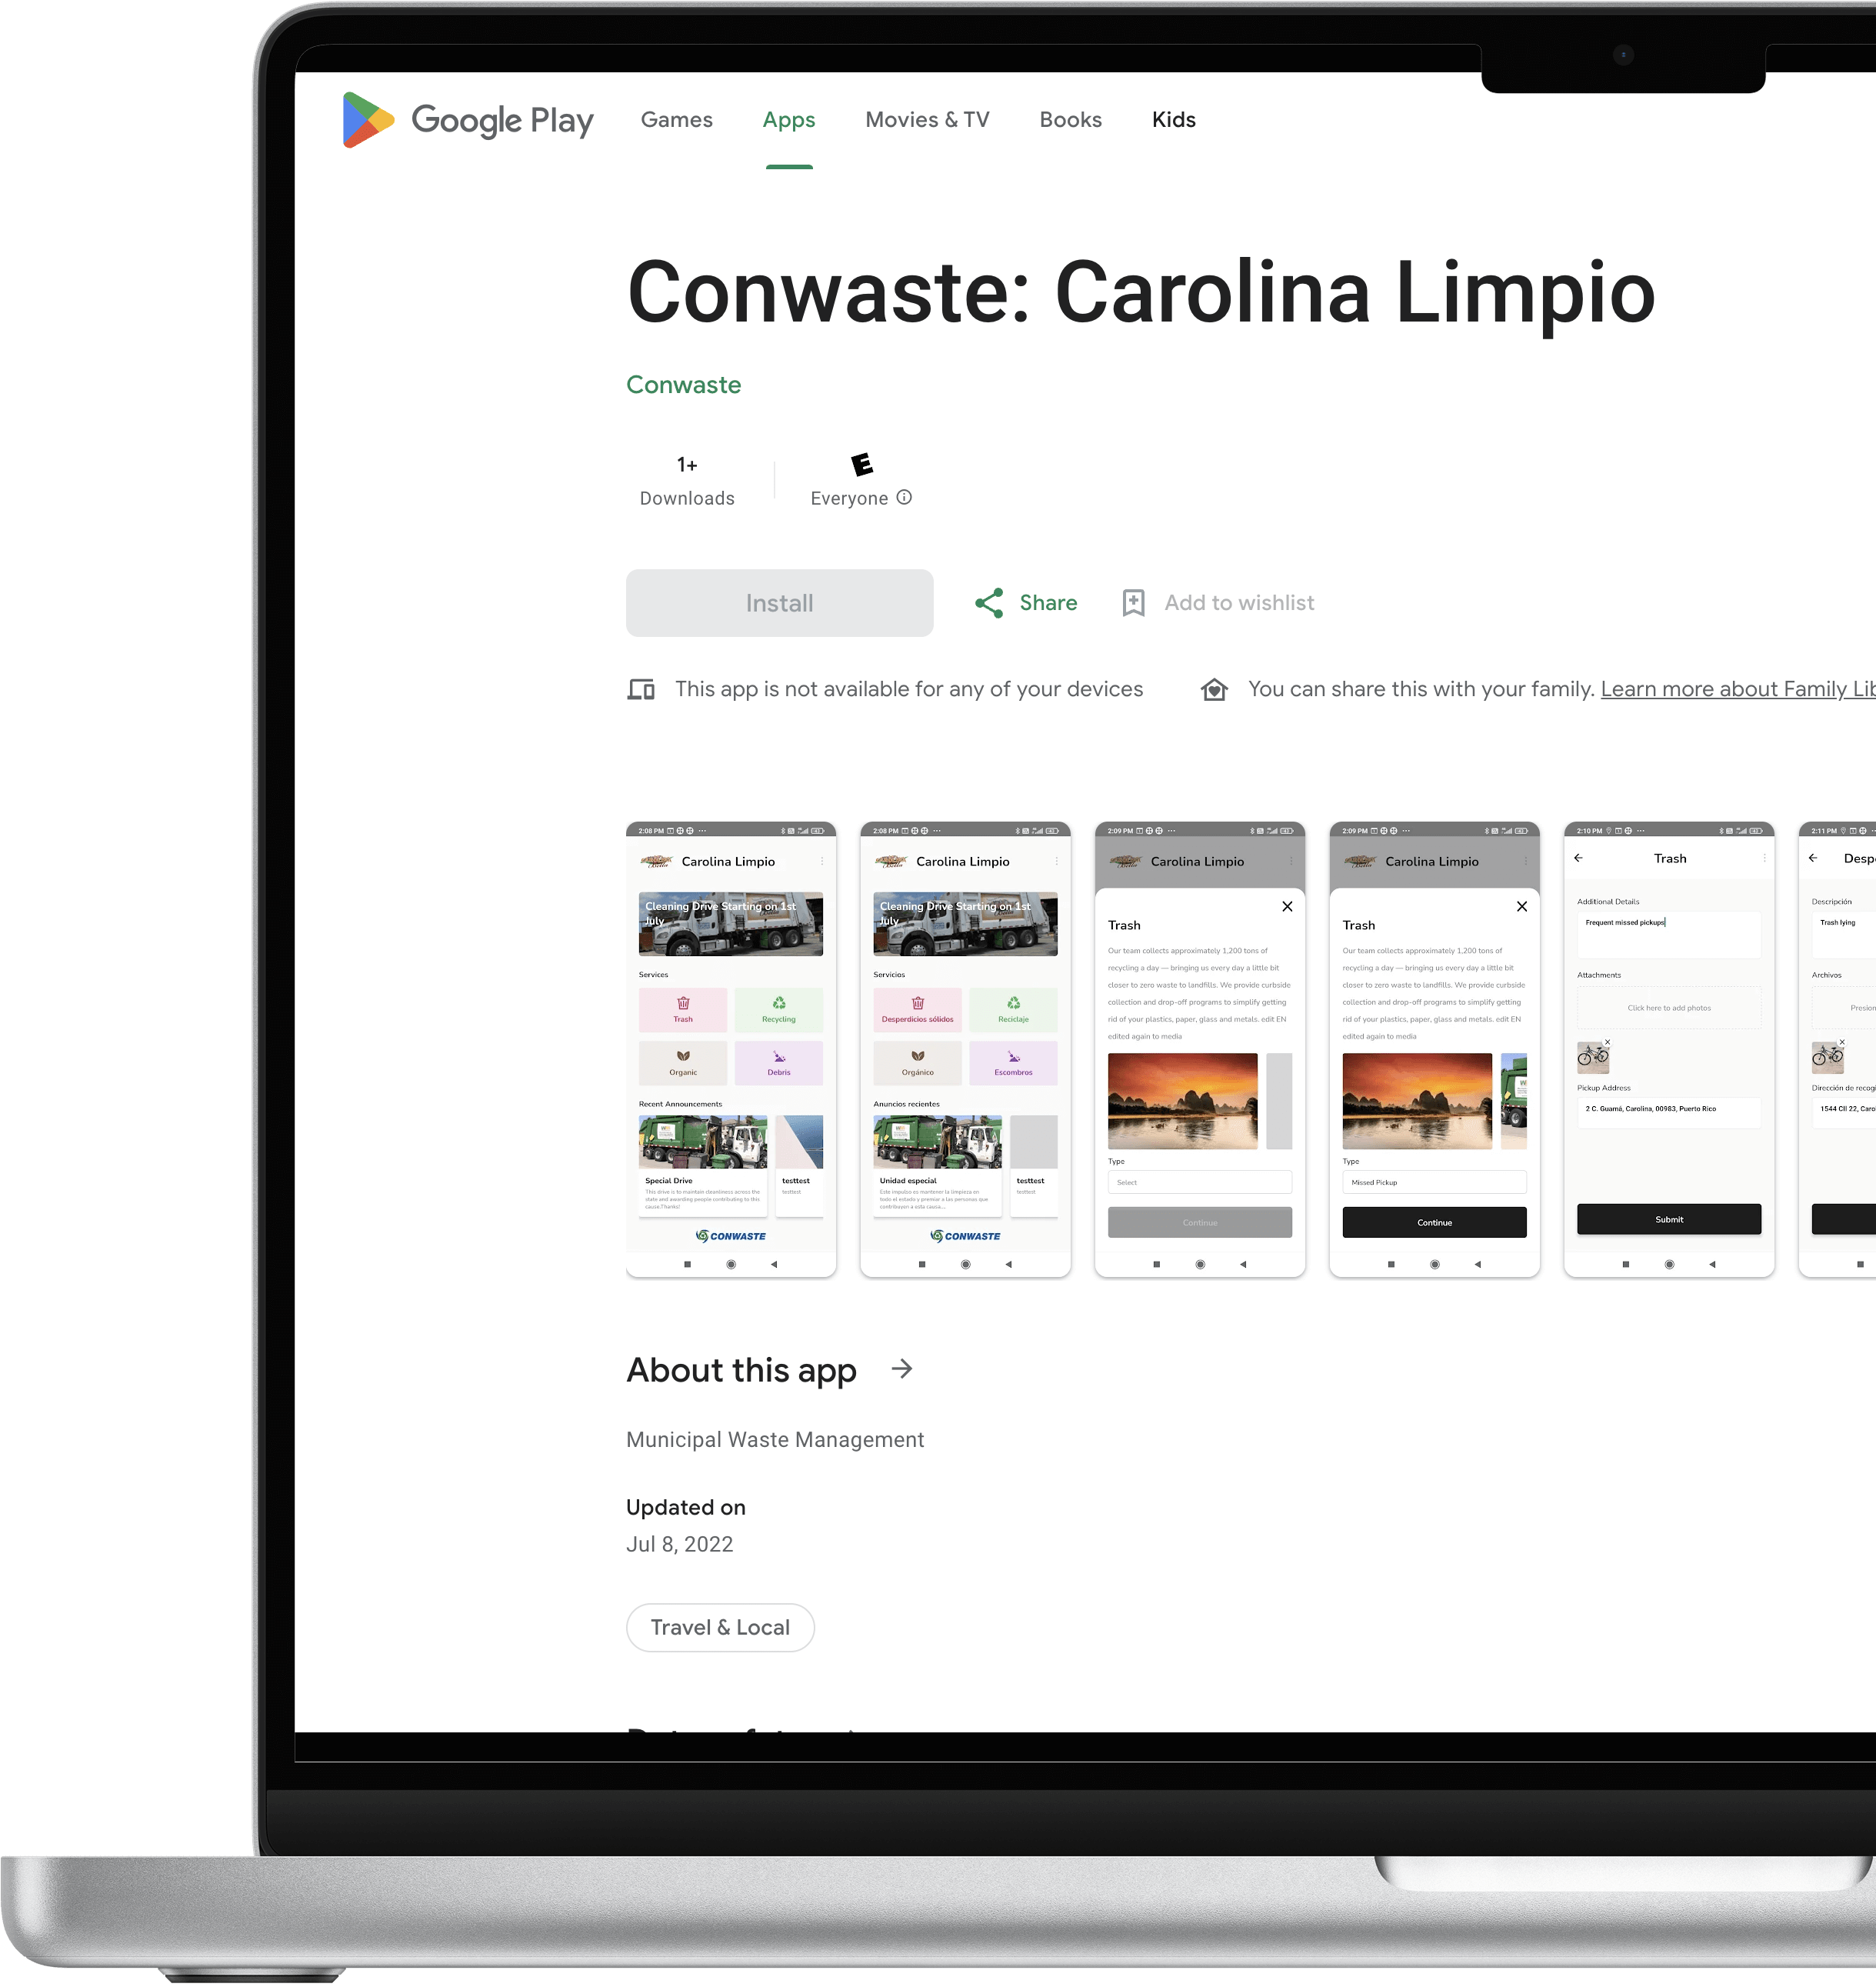Click the E content rating badge

click(861, 464)
